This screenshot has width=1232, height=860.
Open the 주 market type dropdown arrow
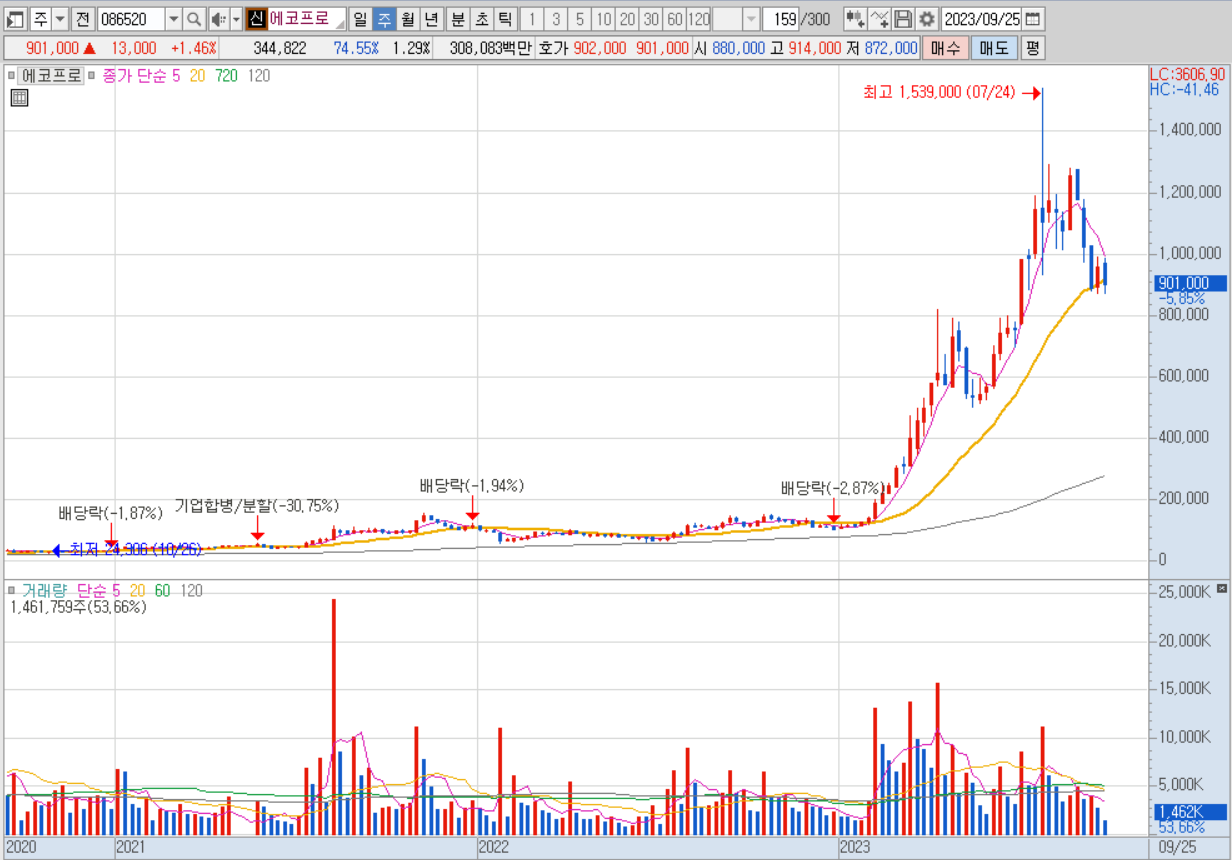(60, 19)
